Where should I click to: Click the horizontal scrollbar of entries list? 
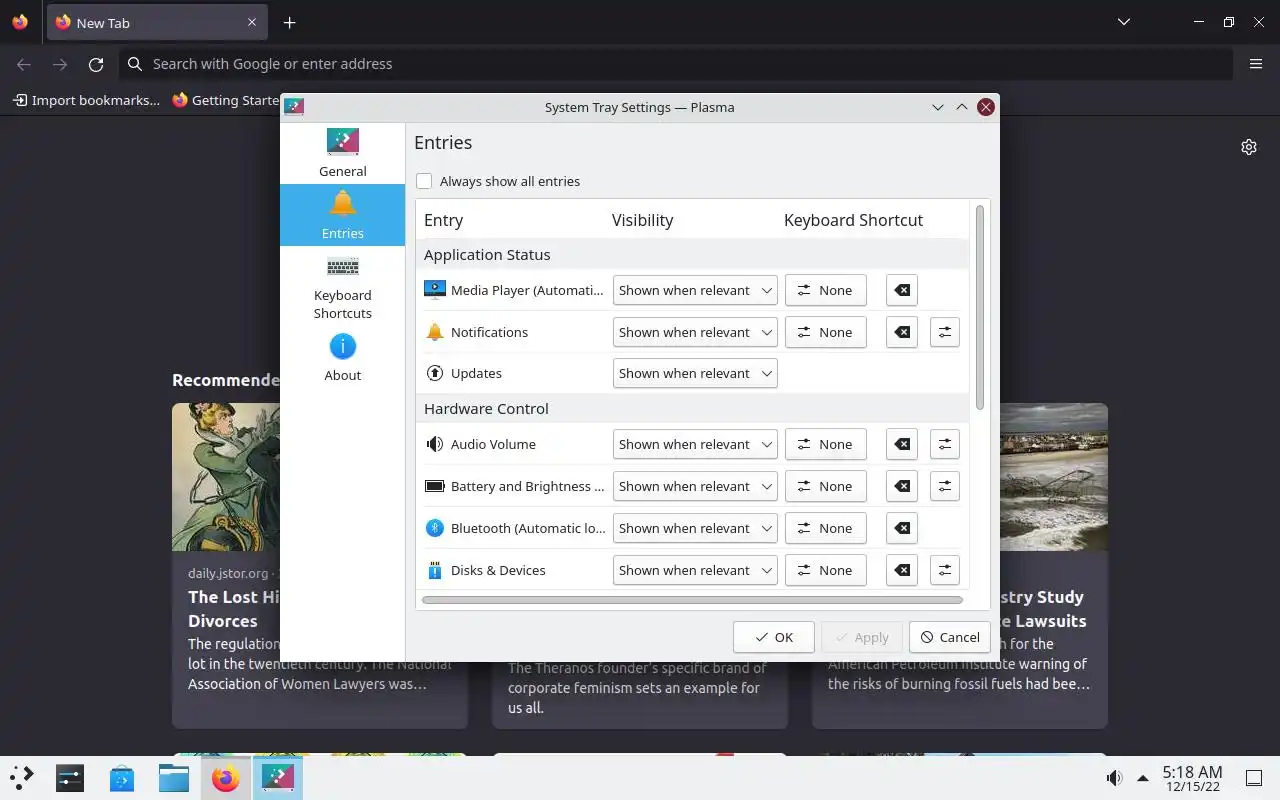pyautogui.click(x=692, y=600)
